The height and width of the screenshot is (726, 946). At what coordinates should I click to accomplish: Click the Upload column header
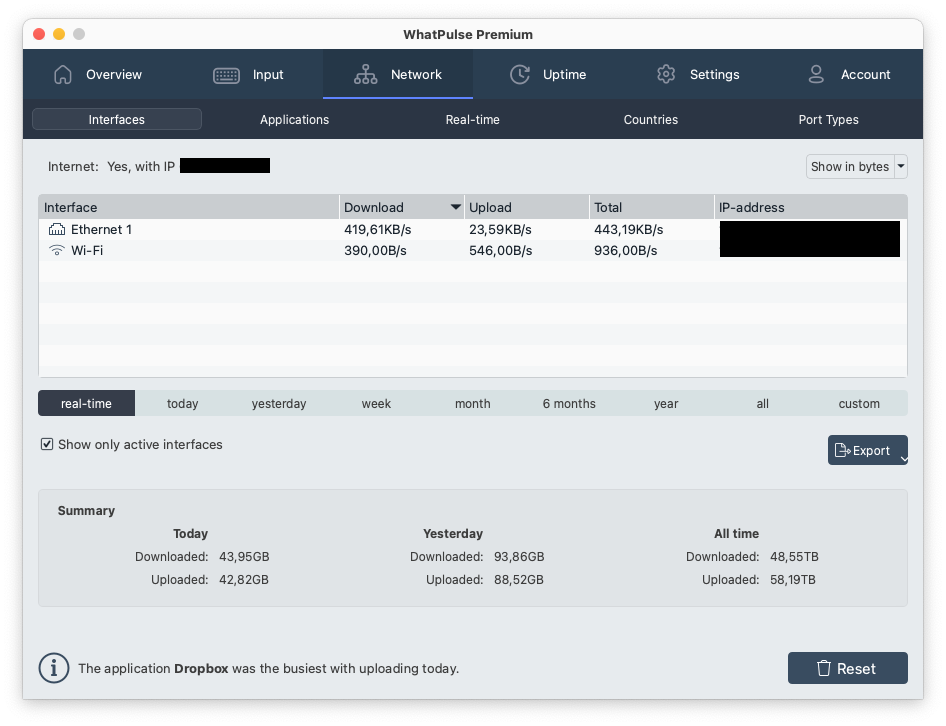(x=525, y=208)
